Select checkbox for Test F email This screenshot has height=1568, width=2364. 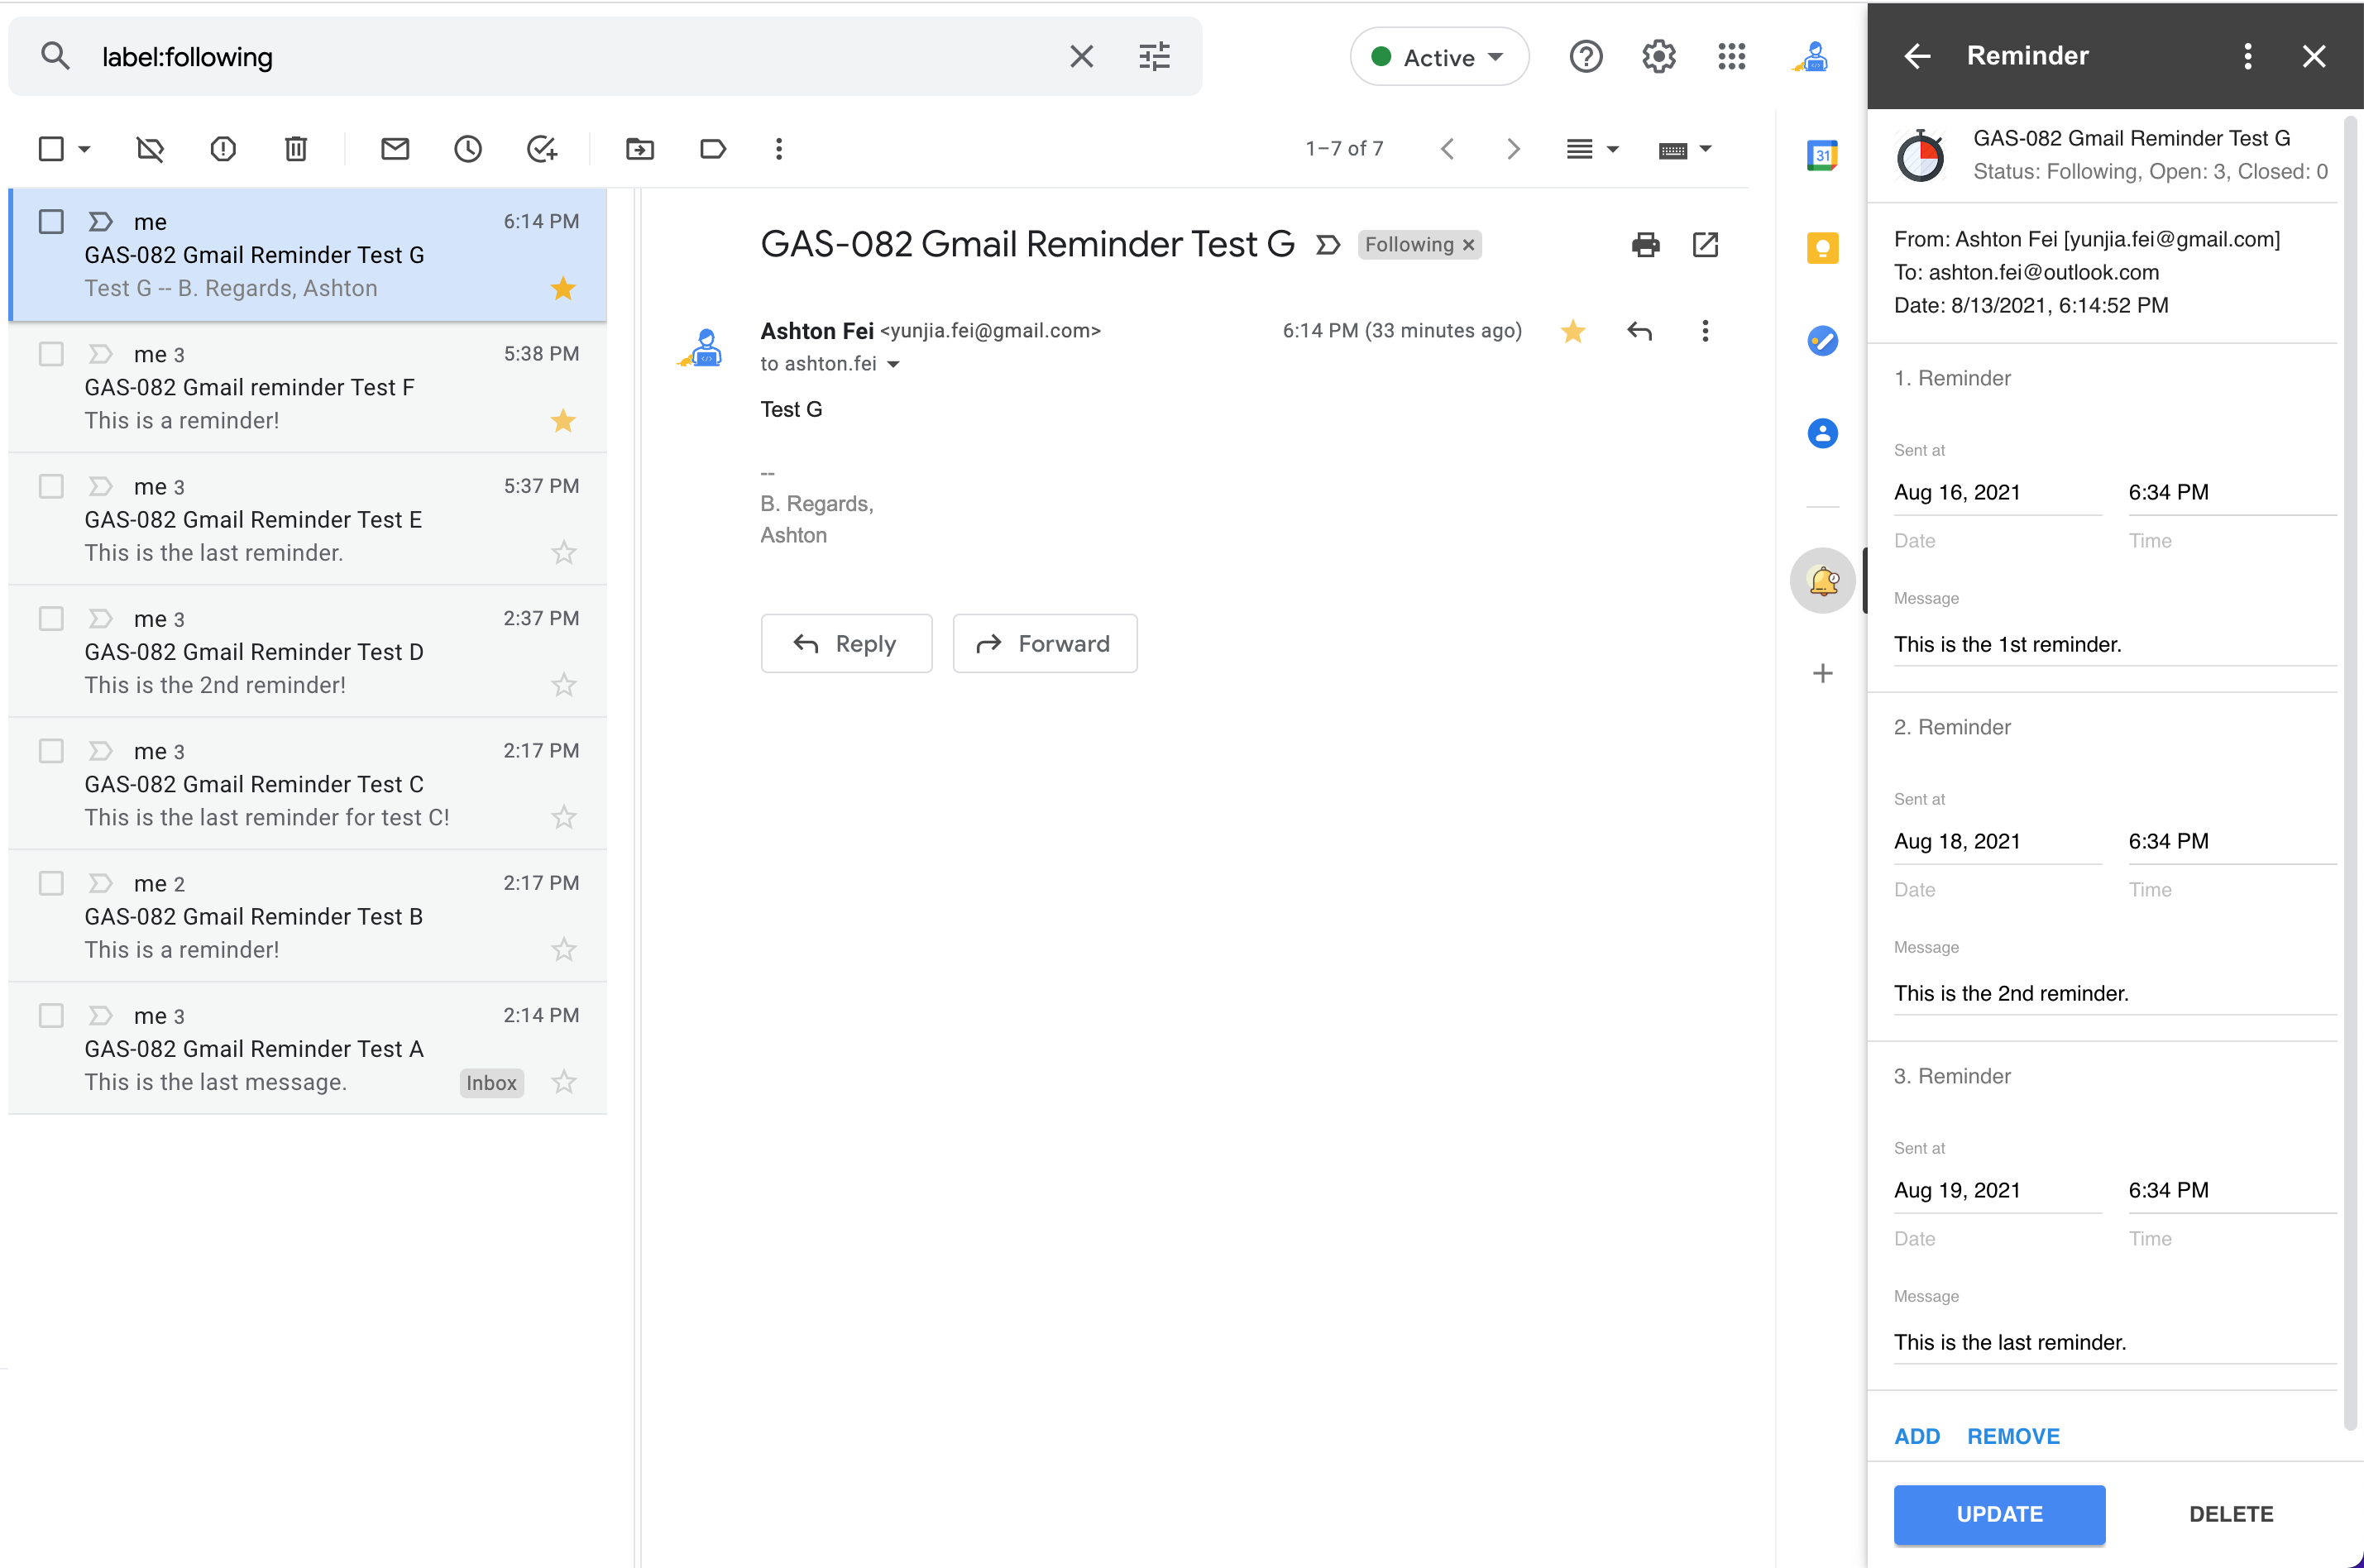pos(51,354)
